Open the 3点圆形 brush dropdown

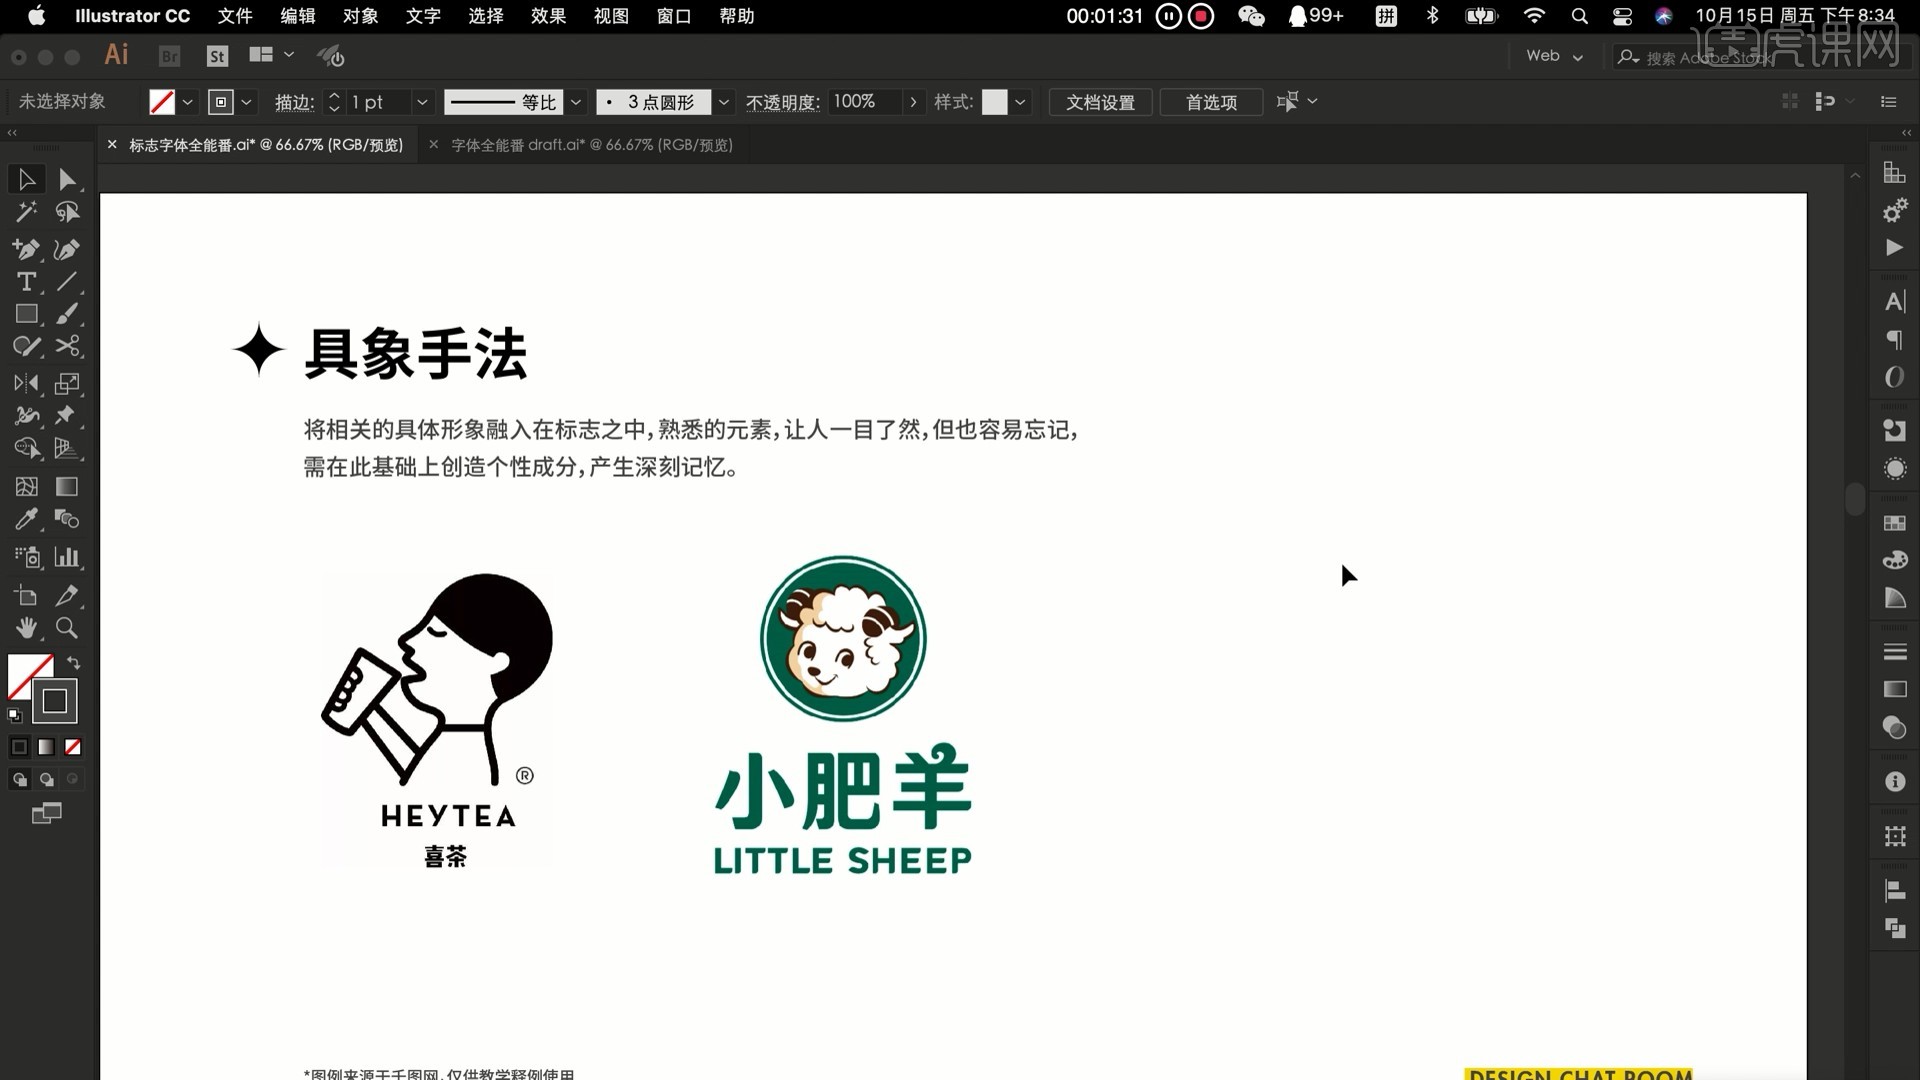click(x=723, y=102)
